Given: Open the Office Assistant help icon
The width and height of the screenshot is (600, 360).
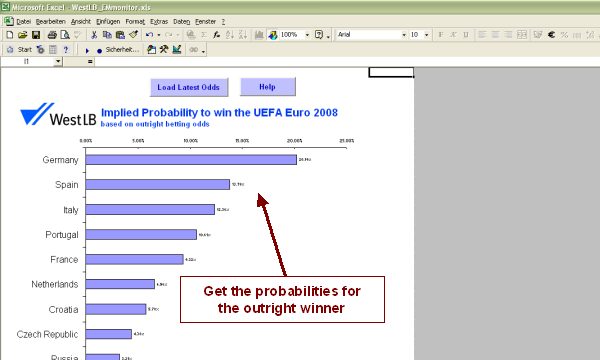Looking at the screenshot, I should point(319,35).
